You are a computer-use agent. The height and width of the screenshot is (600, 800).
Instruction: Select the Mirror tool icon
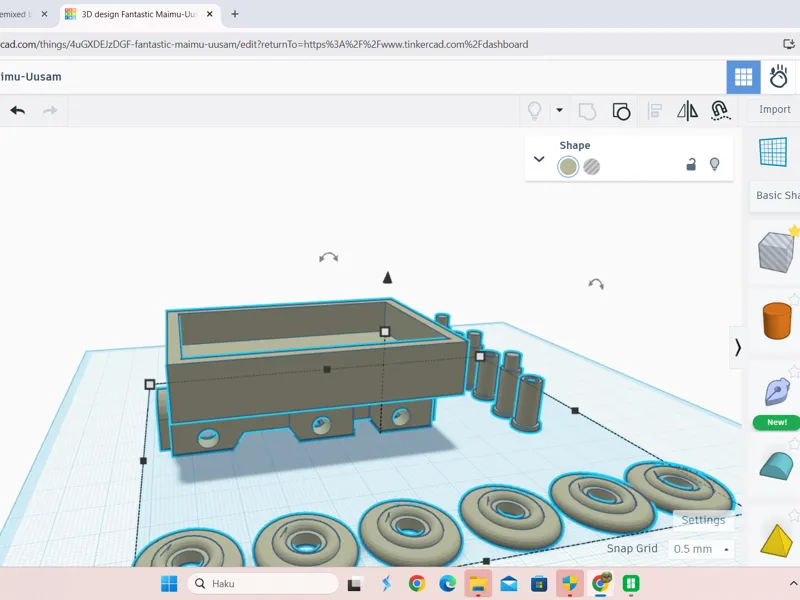pos(687,111)
